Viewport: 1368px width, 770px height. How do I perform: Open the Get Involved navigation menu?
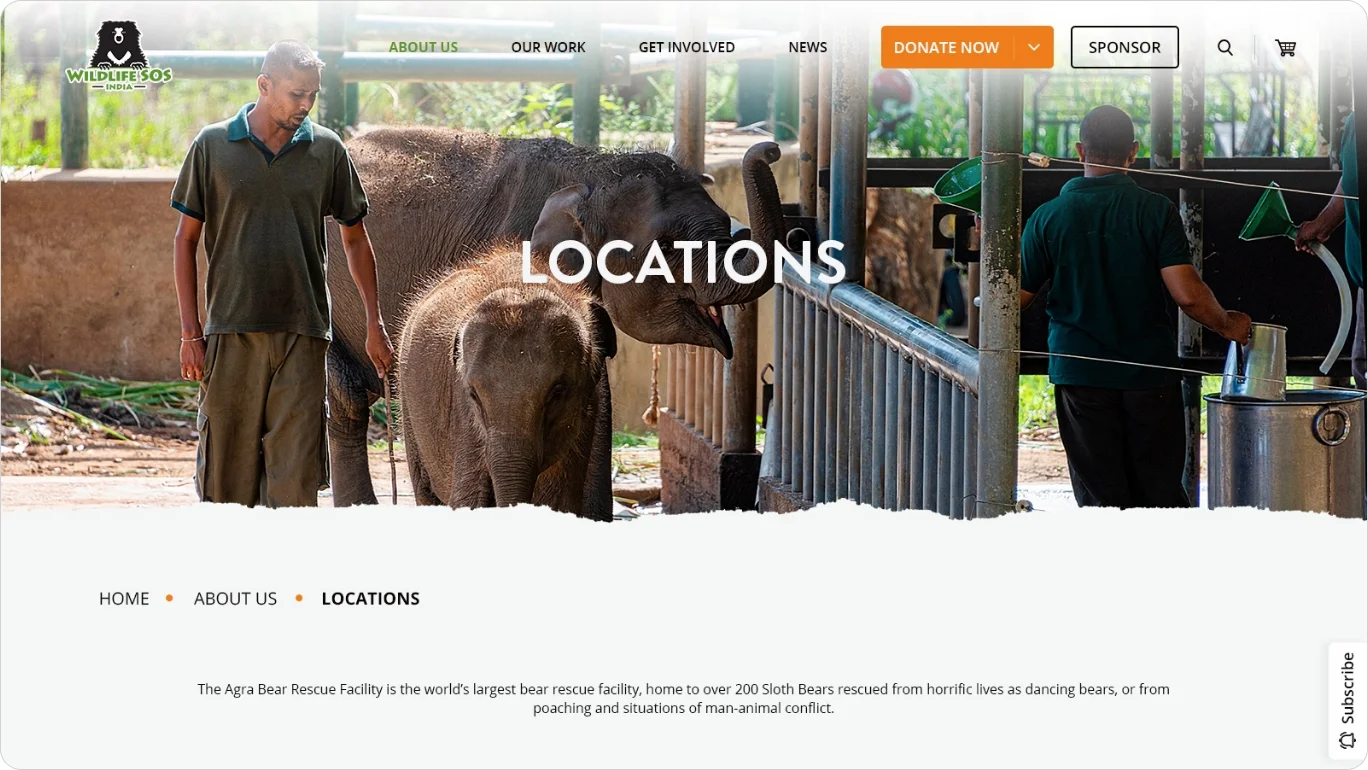click(687, 47)
